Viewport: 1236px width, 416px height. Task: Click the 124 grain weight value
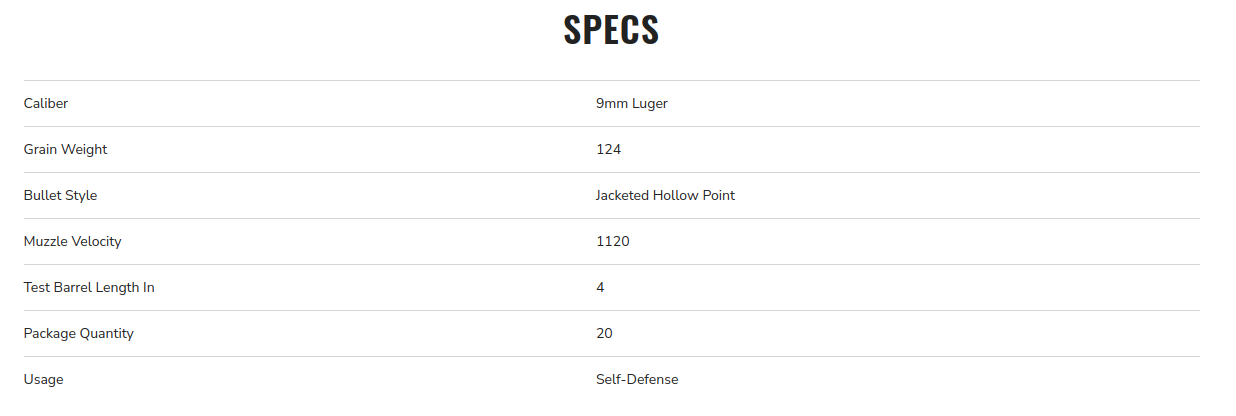coord(609,149)
